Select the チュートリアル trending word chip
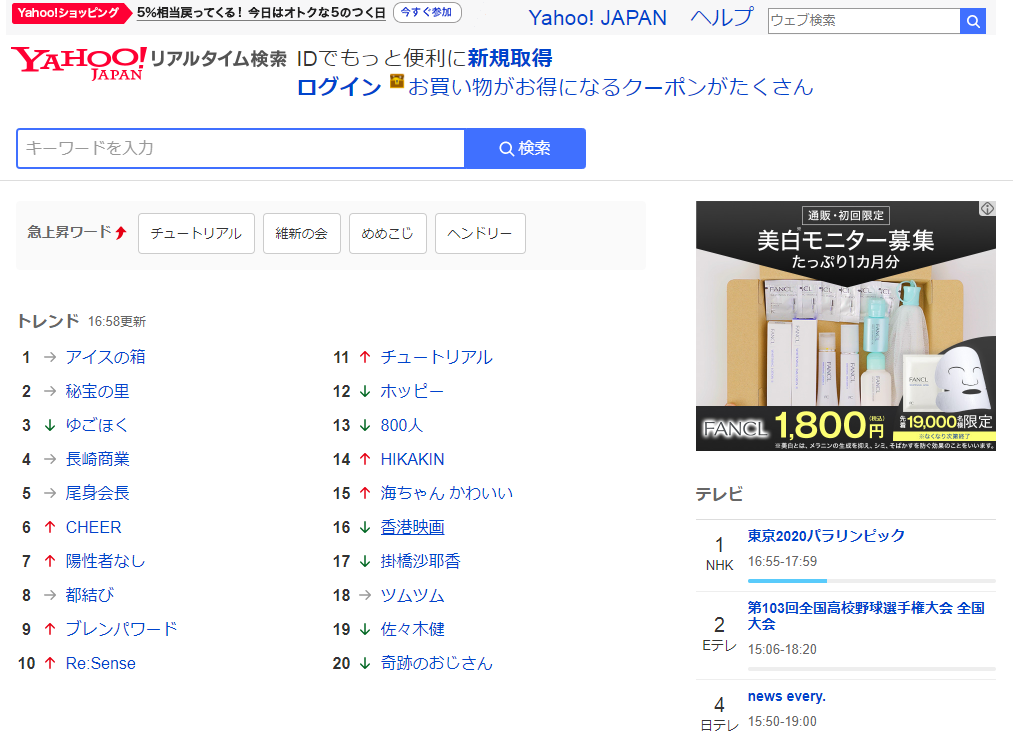1013x734 pixels. click(196, 233)
